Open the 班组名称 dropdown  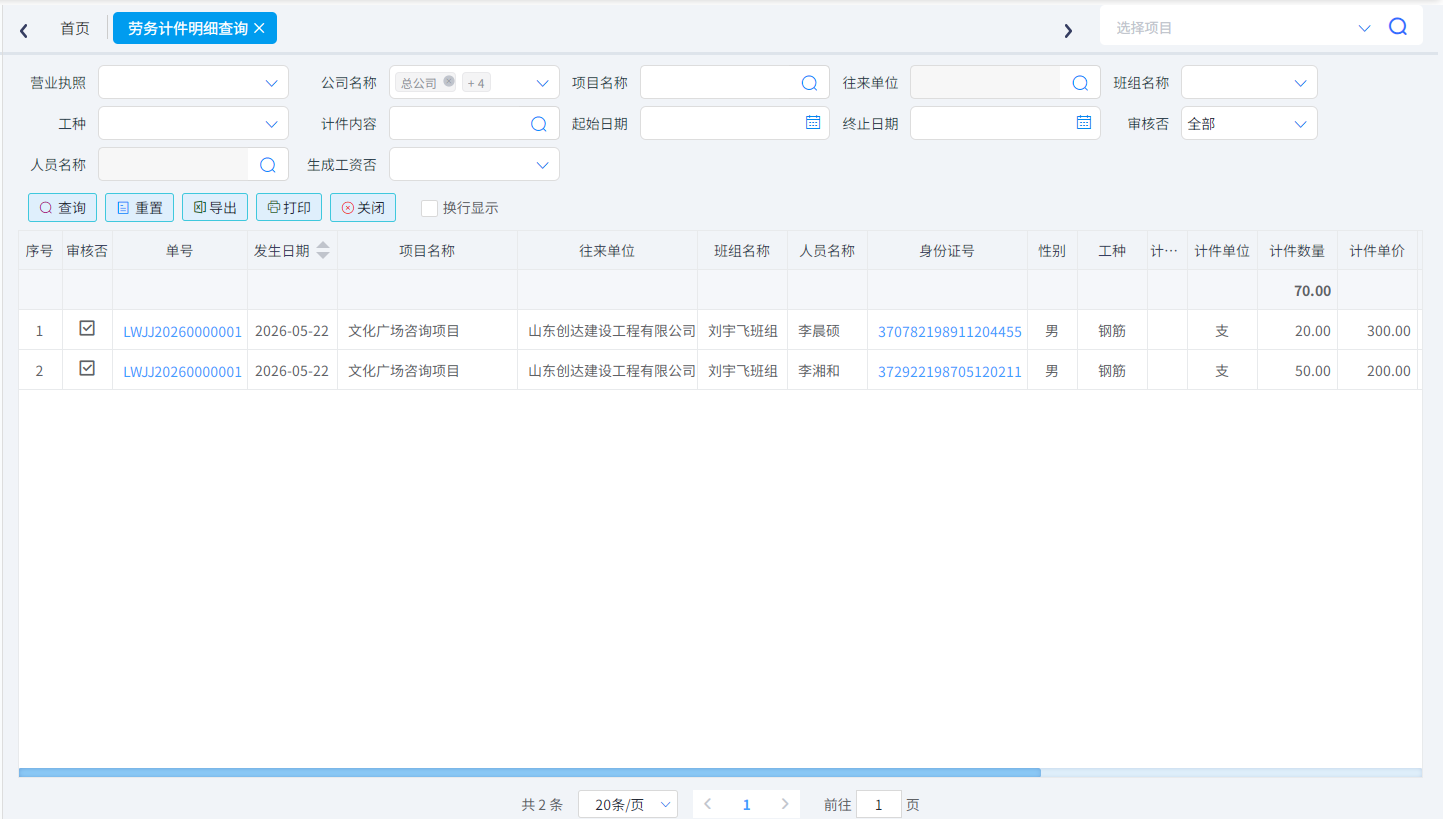pyautogui.click(x=1249, y=83)
